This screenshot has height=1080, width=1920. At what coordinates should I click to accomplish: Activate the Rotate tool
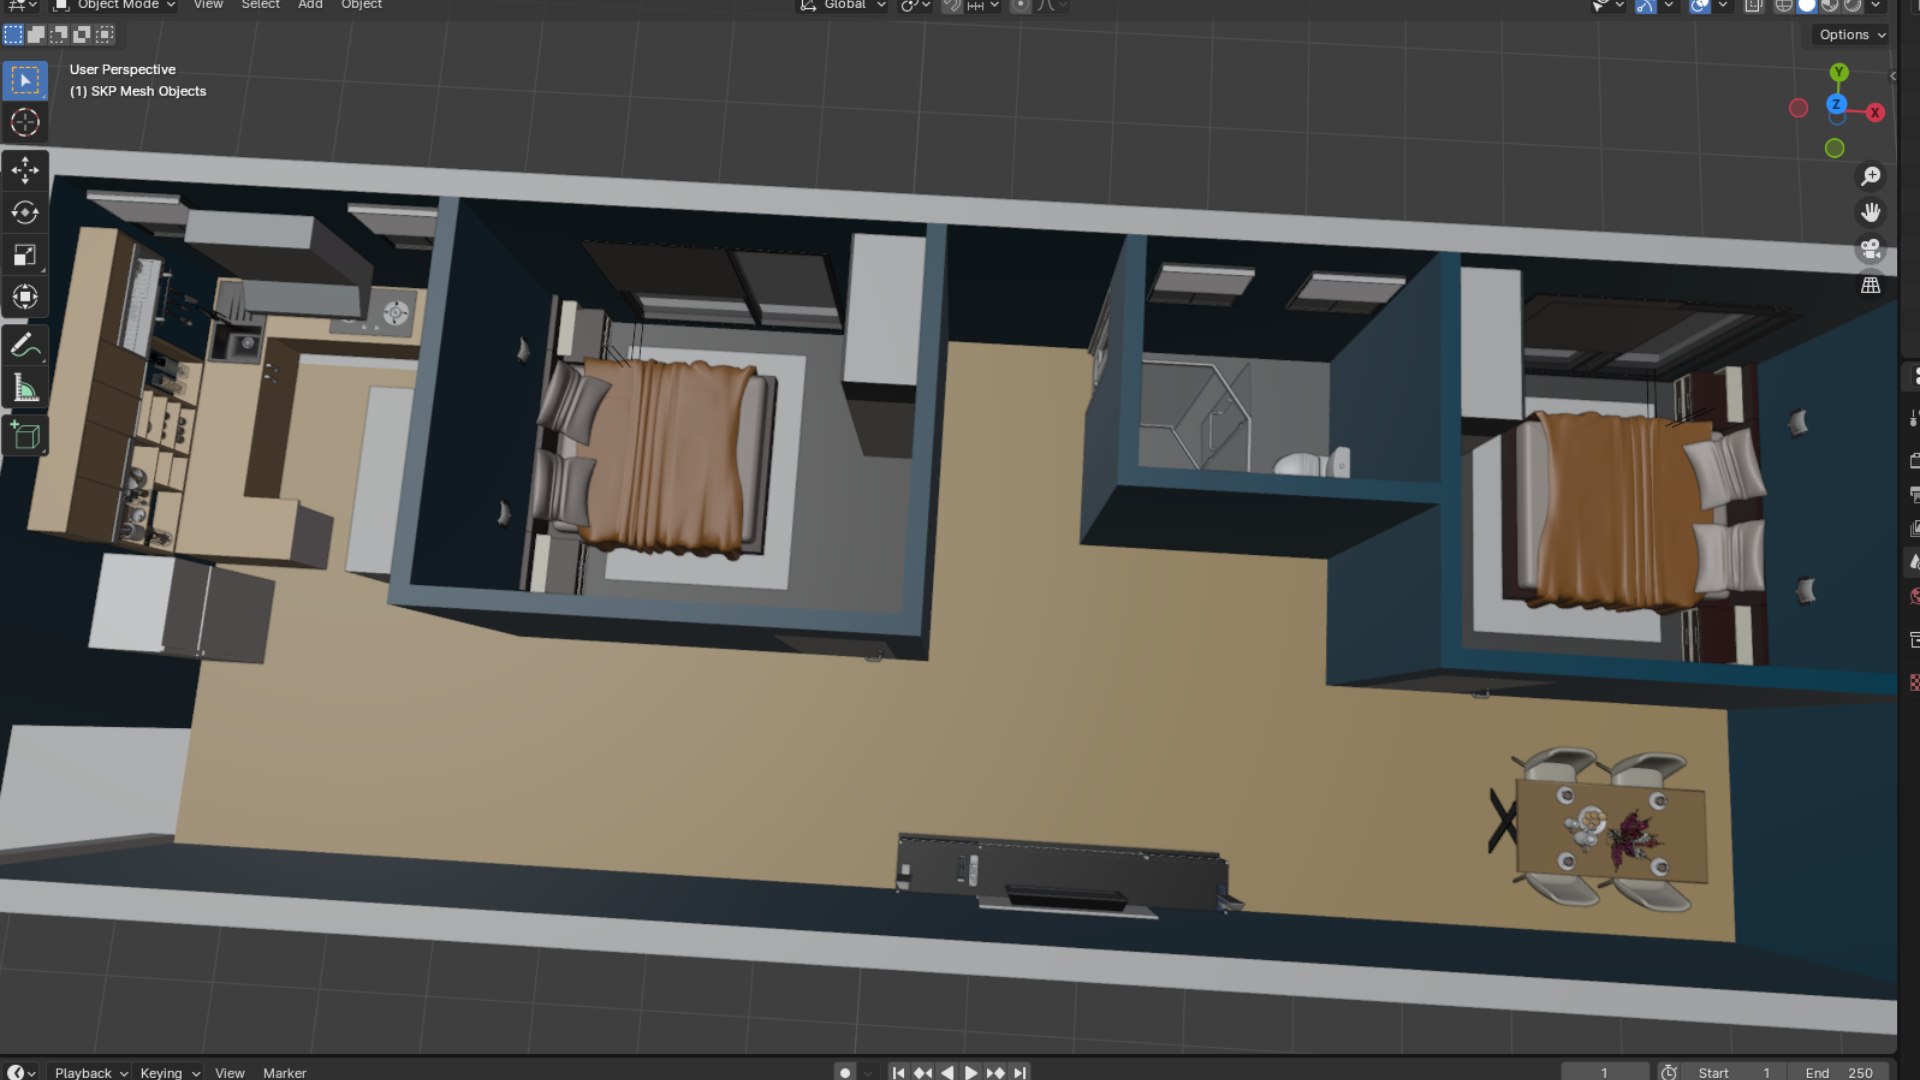click(25, 213)
